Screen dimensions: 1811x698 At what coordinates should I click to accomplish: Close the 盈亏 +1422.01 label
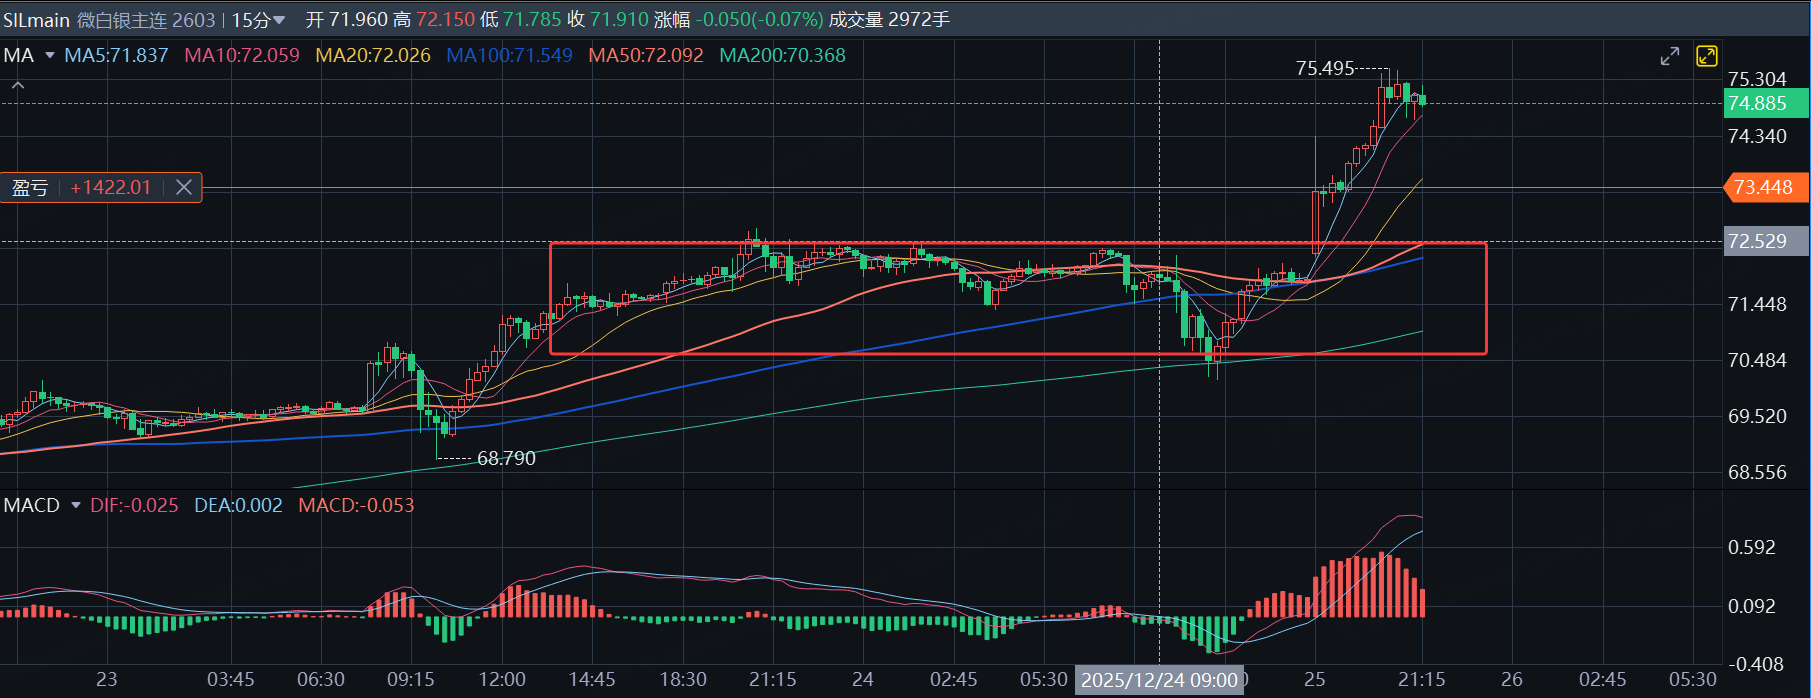(x=184, y=187)
